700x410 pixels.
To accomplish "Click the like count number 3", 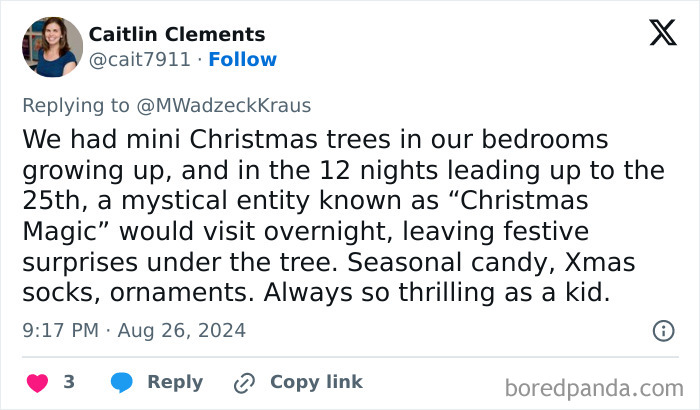I will point(69,382).
